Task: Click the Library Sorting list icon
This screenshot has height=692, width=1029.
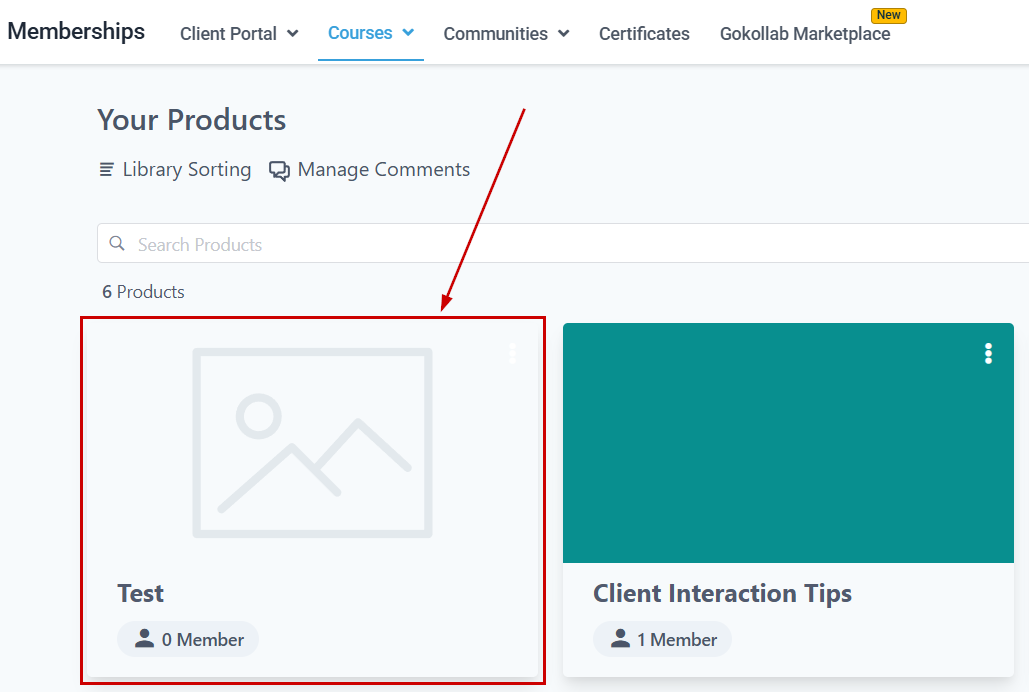Action: (x=106, y=170)
